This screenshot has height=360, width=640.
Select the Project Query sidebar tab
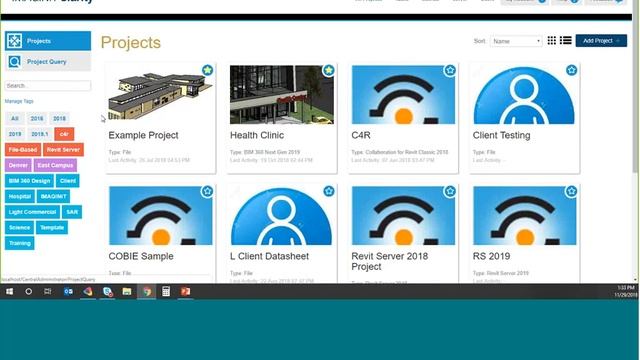[48, 62]
